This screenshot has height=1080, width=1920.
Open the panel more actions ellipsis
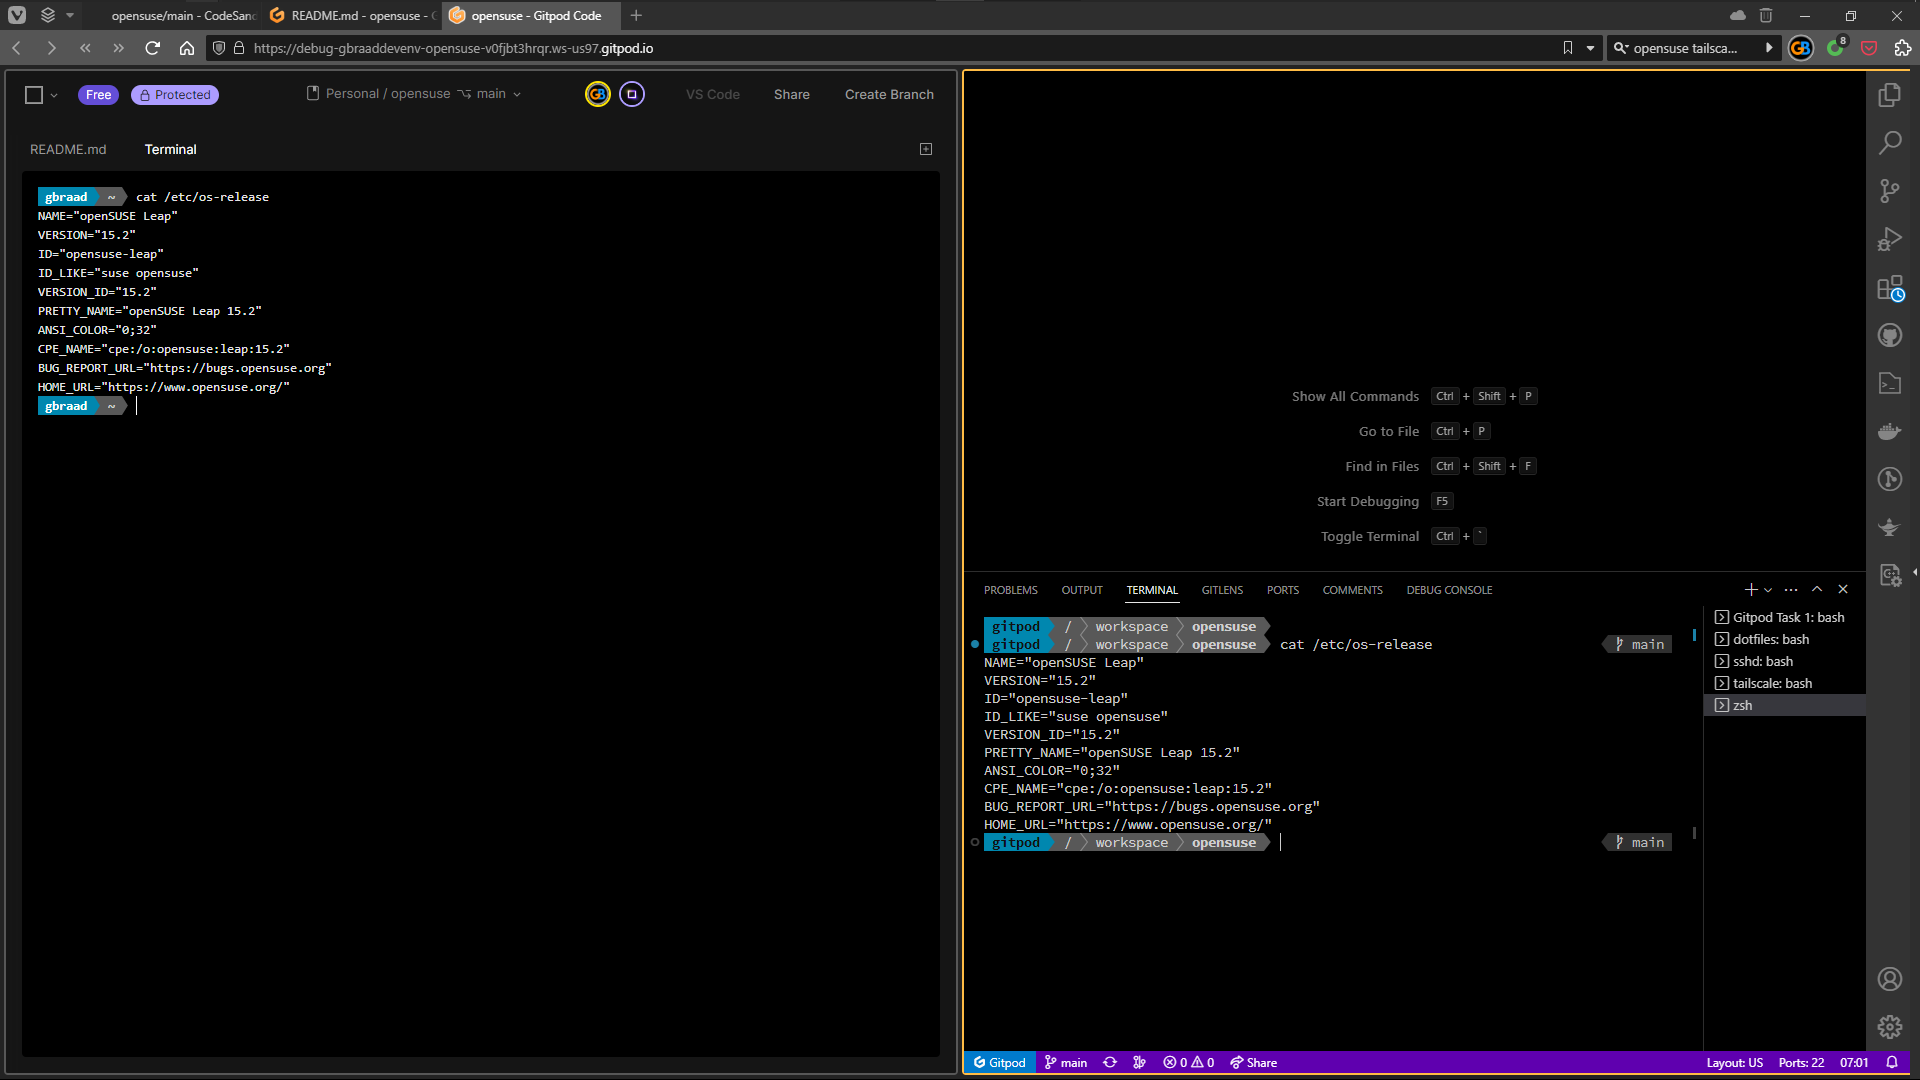coord(1791,590)
